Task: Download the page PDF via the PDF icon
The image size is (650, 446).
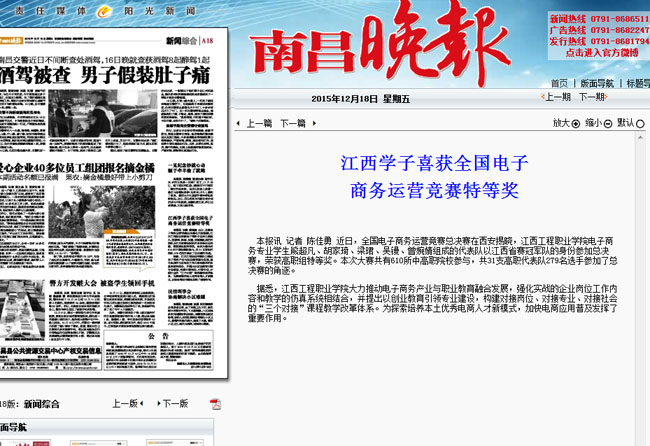Action: pos(215,404)
